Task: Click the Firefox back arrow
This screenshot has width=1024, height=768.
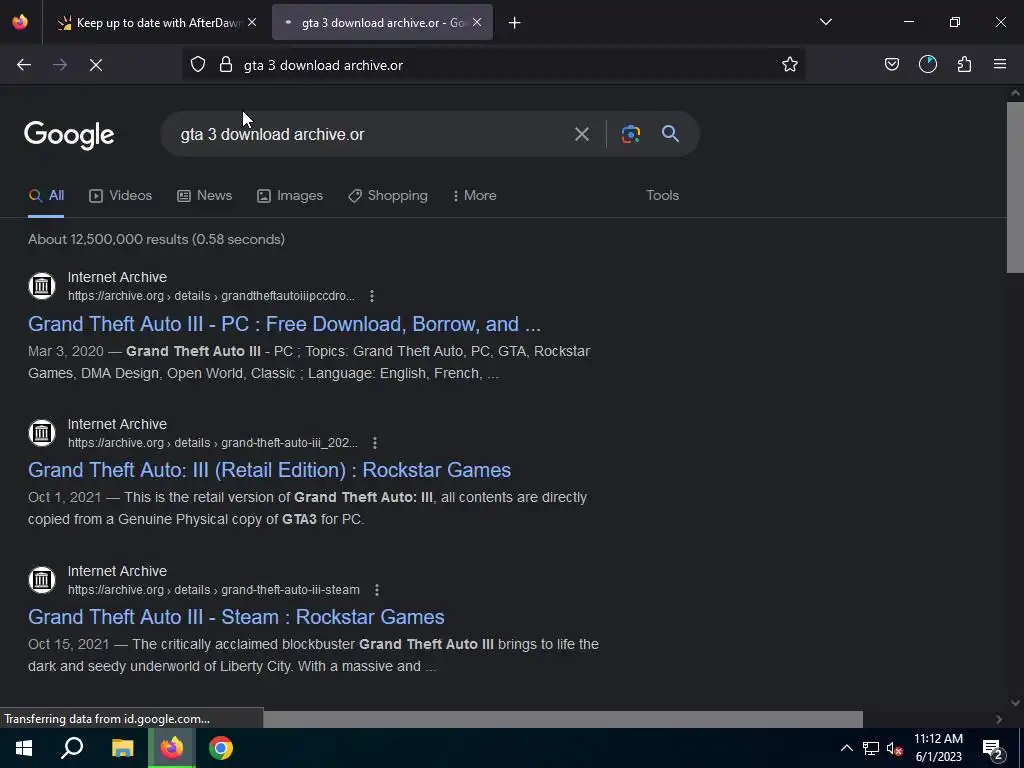Action: [x=24, y=65]
